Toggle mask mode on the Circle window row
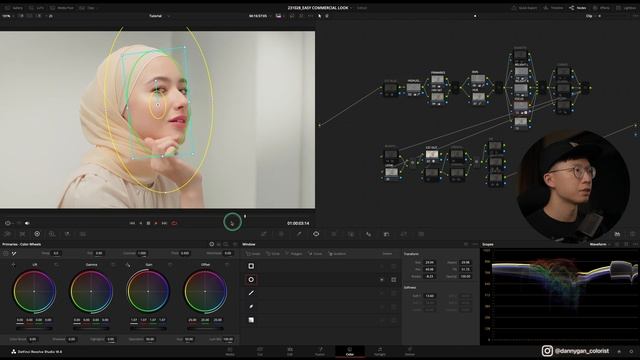 [x=393, y=280]
